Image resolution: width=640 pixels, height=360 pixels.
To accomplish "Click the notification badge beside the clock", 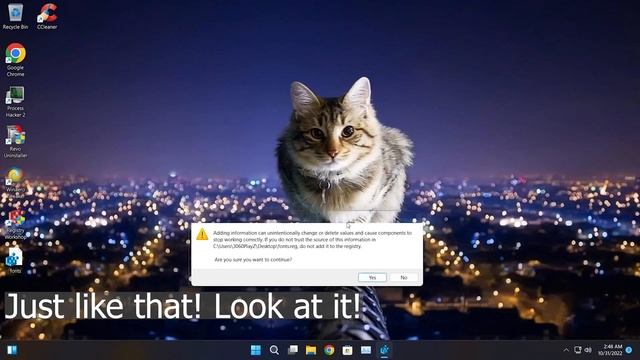I will pyautogui.click(x=629, y=350).
